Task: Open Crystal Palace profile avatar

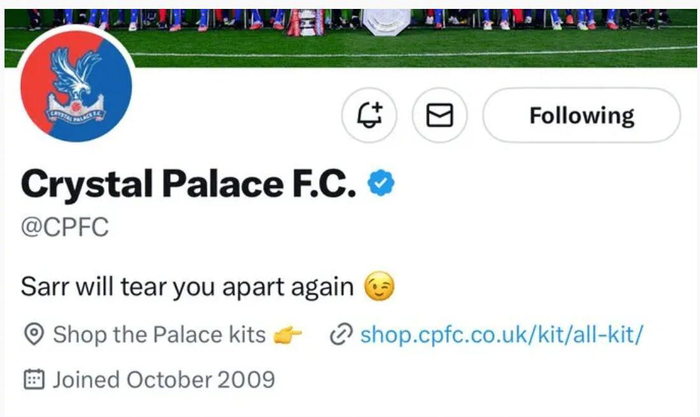Action: pos(75,95)
